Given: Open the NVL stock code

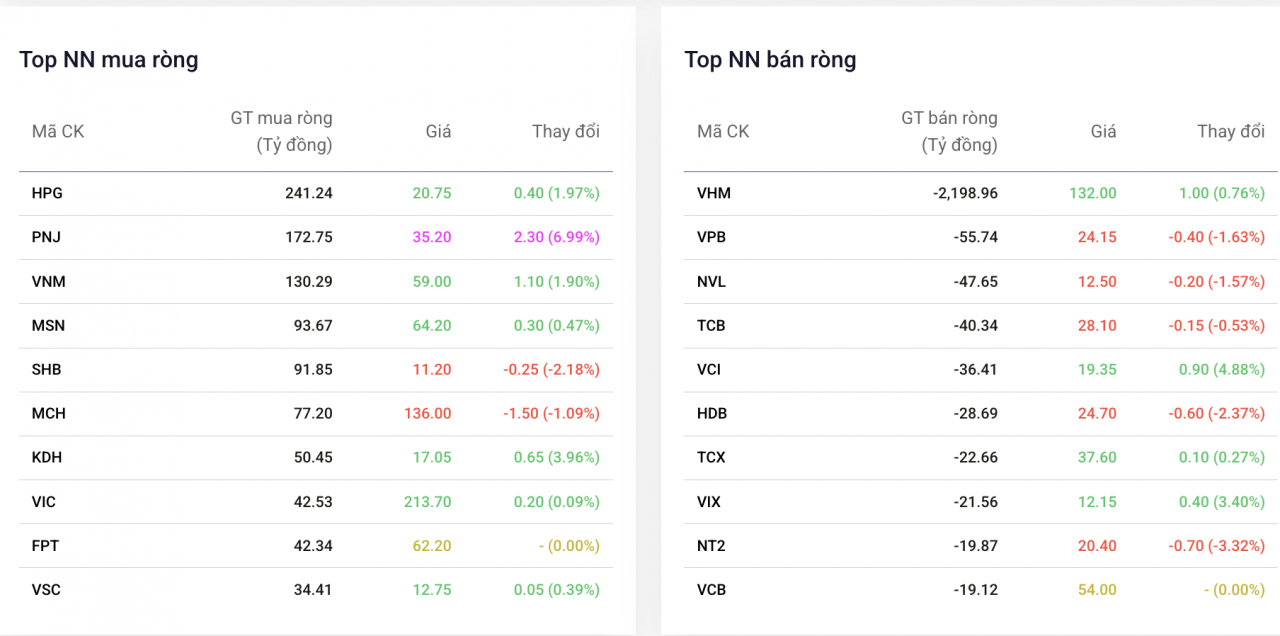Looking at the screenshot, I should [x=711, y=281].
